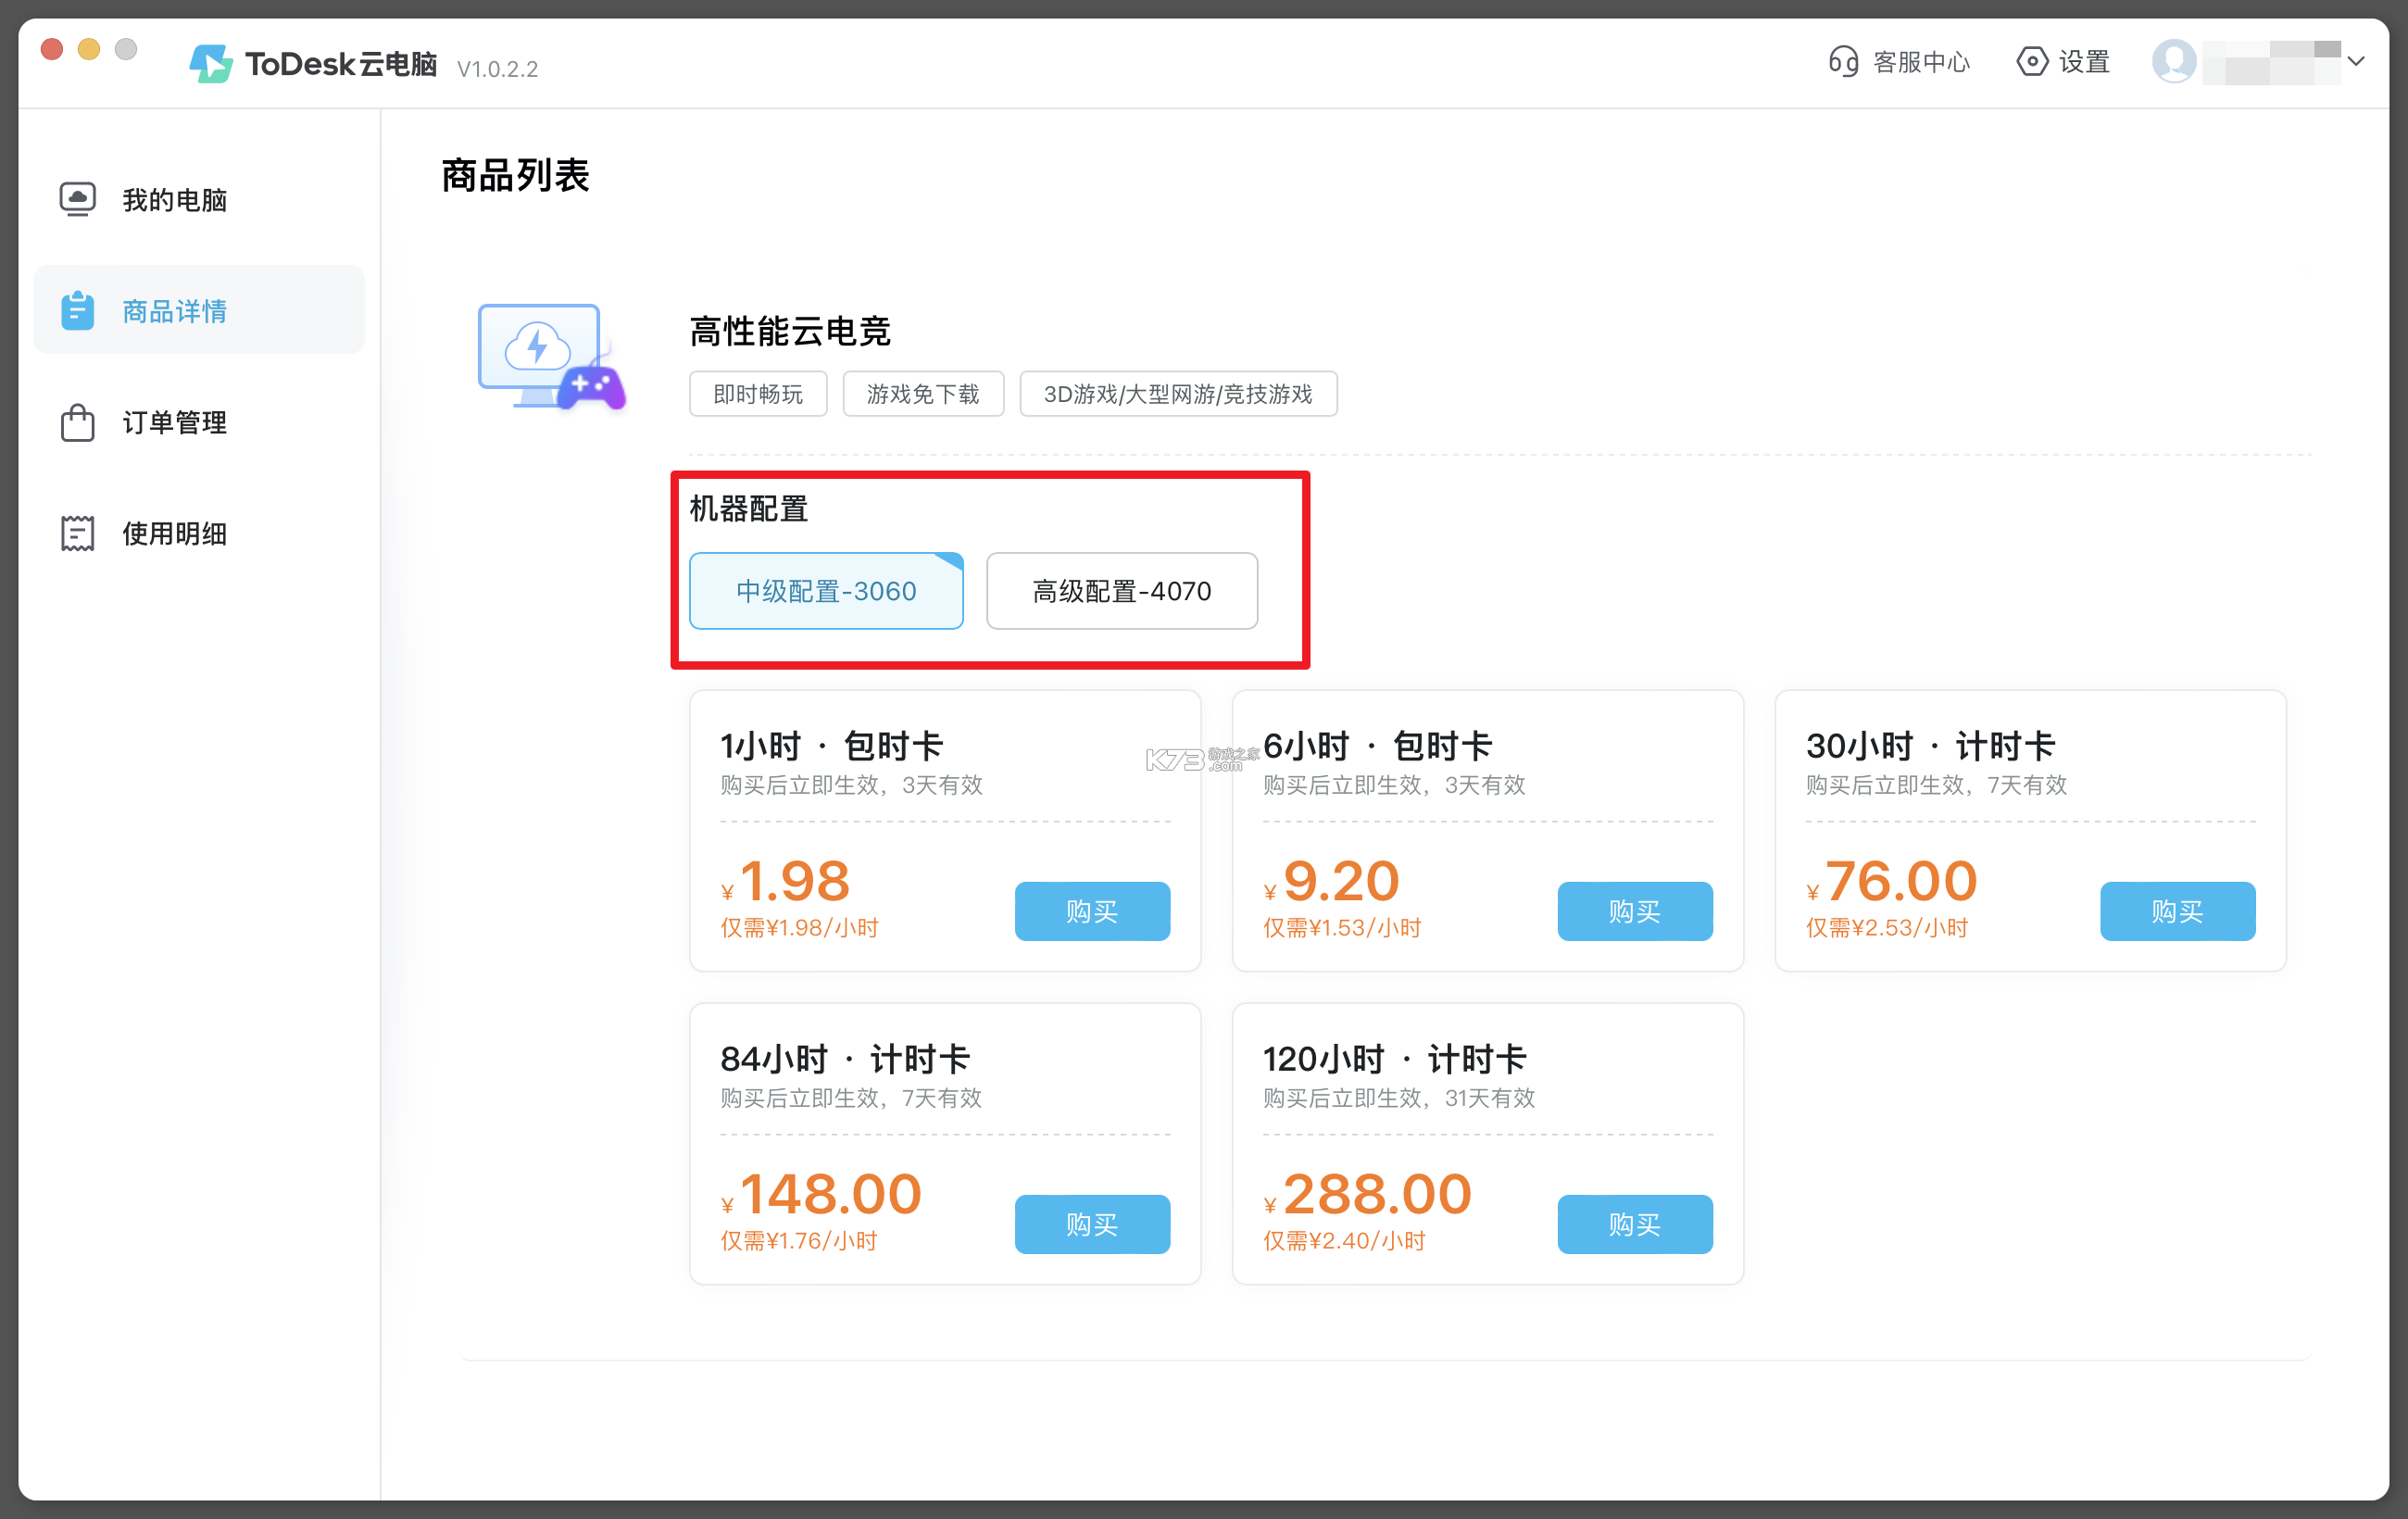The height and width of the screenshot is (1519, 2408).
Task: Open 订单管理 via its shopping bag icon
Action: tap(78, 422)
